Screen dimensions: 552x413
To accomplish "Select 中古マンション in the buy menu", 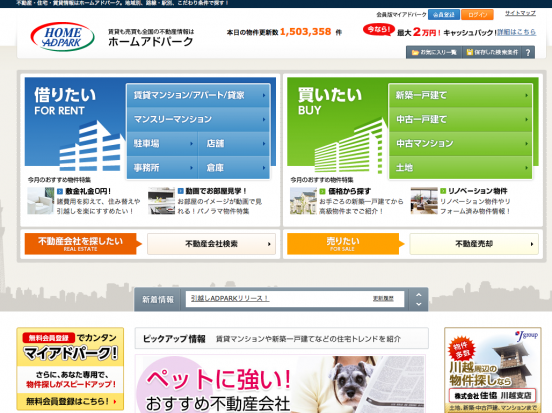I will point(460,143).
